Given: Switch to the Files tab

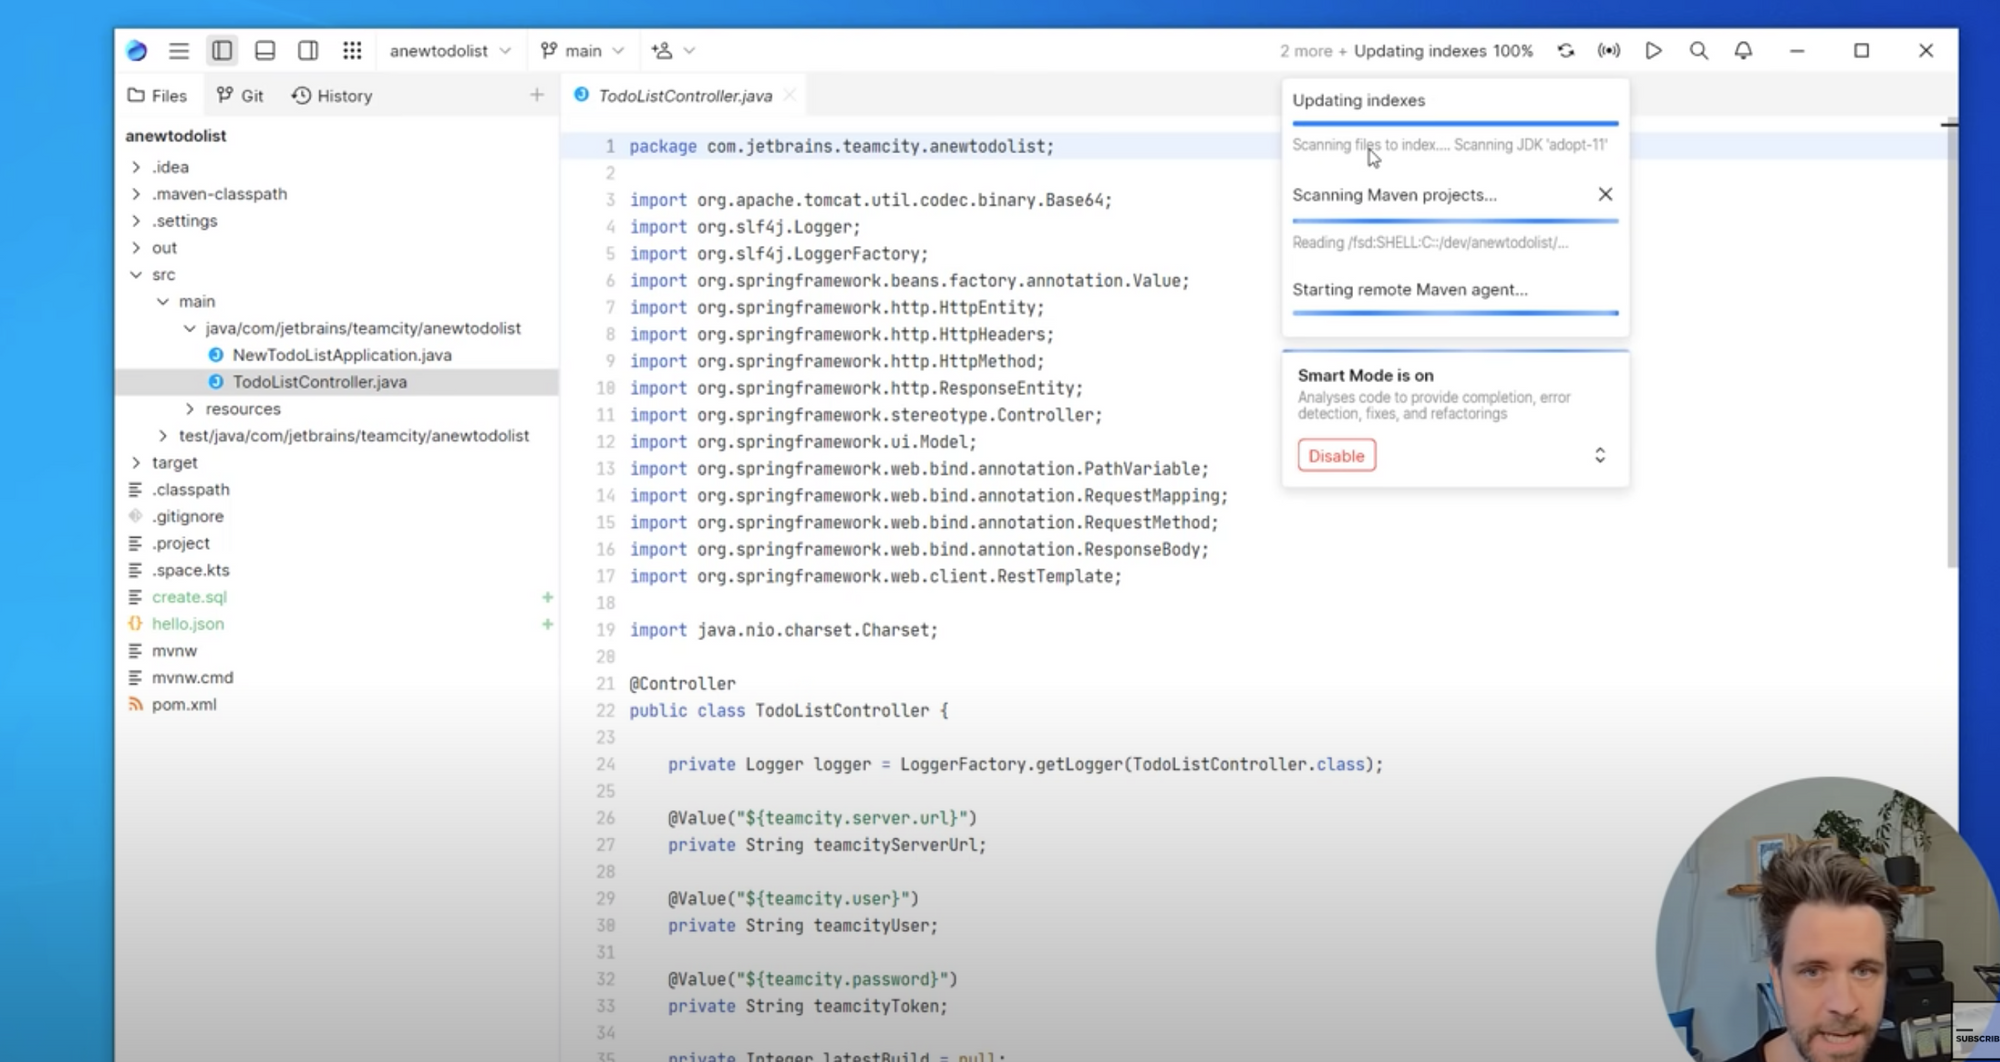Looking at the screenshot, I should pyautogui.click(x=157, y=96).
